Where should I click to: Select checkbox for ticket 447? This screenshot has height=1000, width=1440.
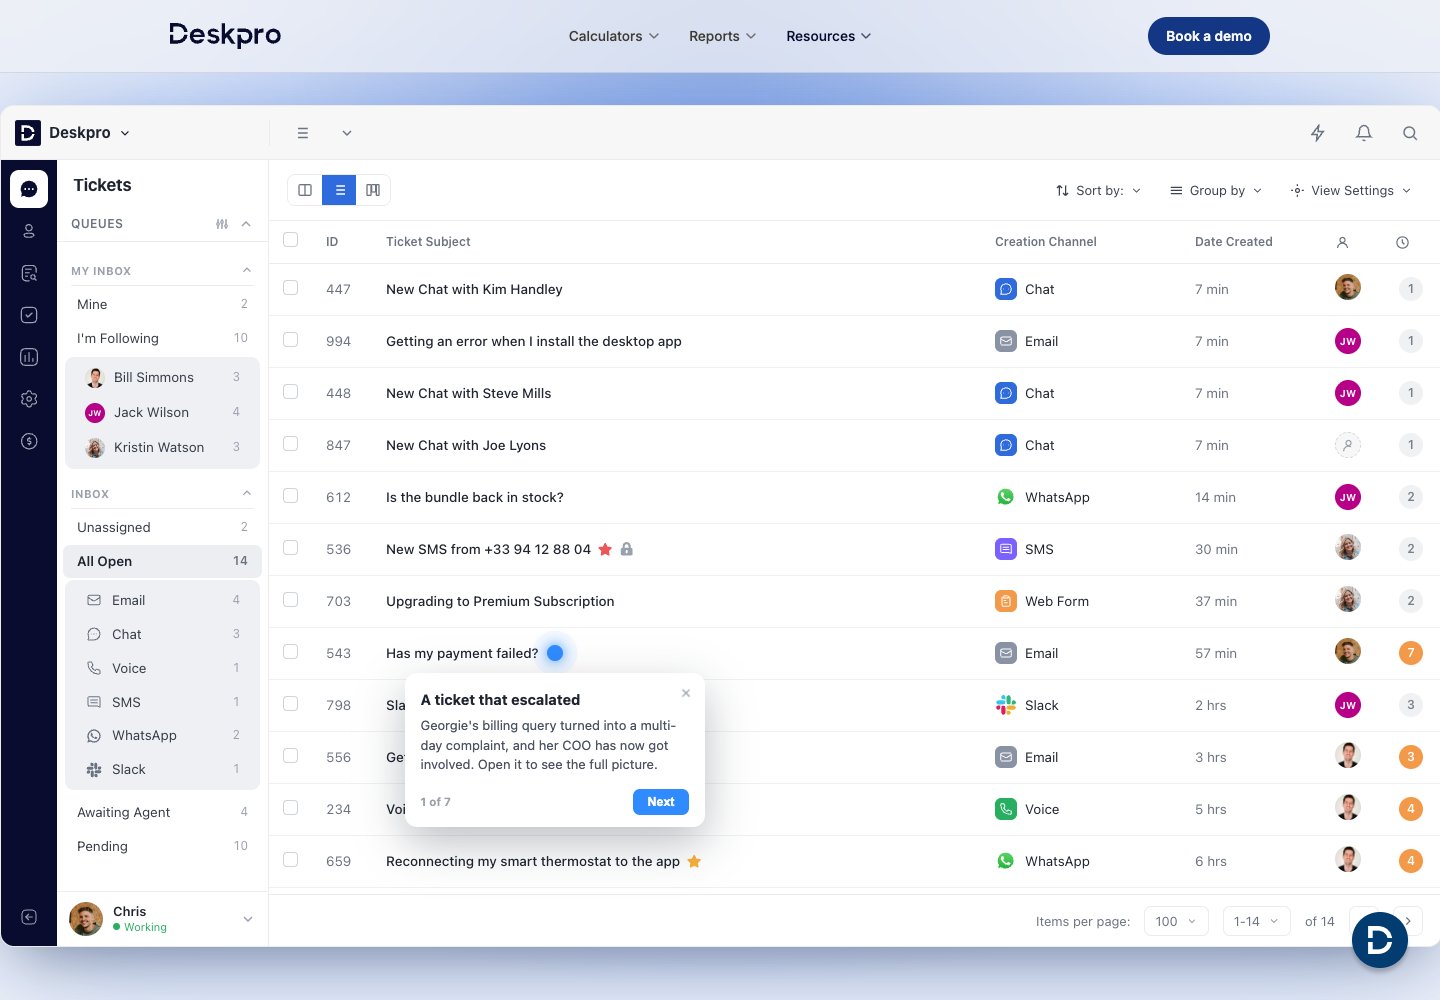click(x=291, y=288)
